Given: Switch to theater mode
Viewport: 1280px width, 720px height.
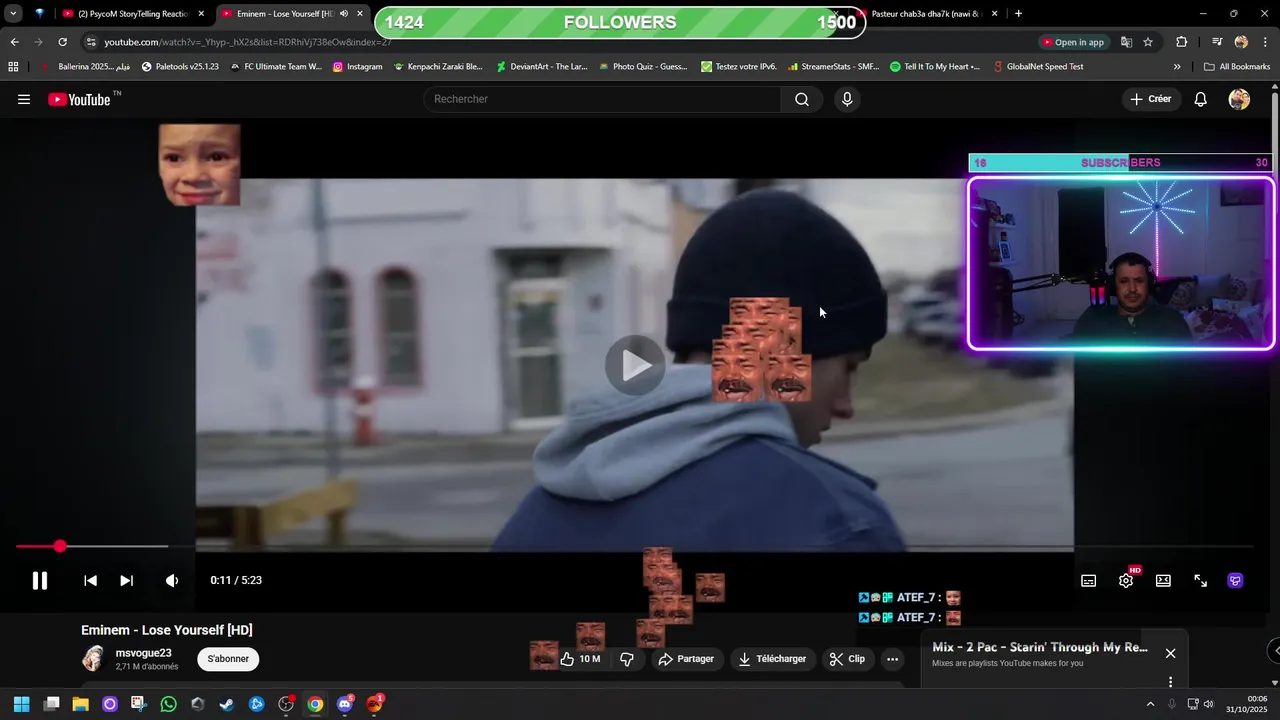Looking at the screenshot, I should [1163, 580].
